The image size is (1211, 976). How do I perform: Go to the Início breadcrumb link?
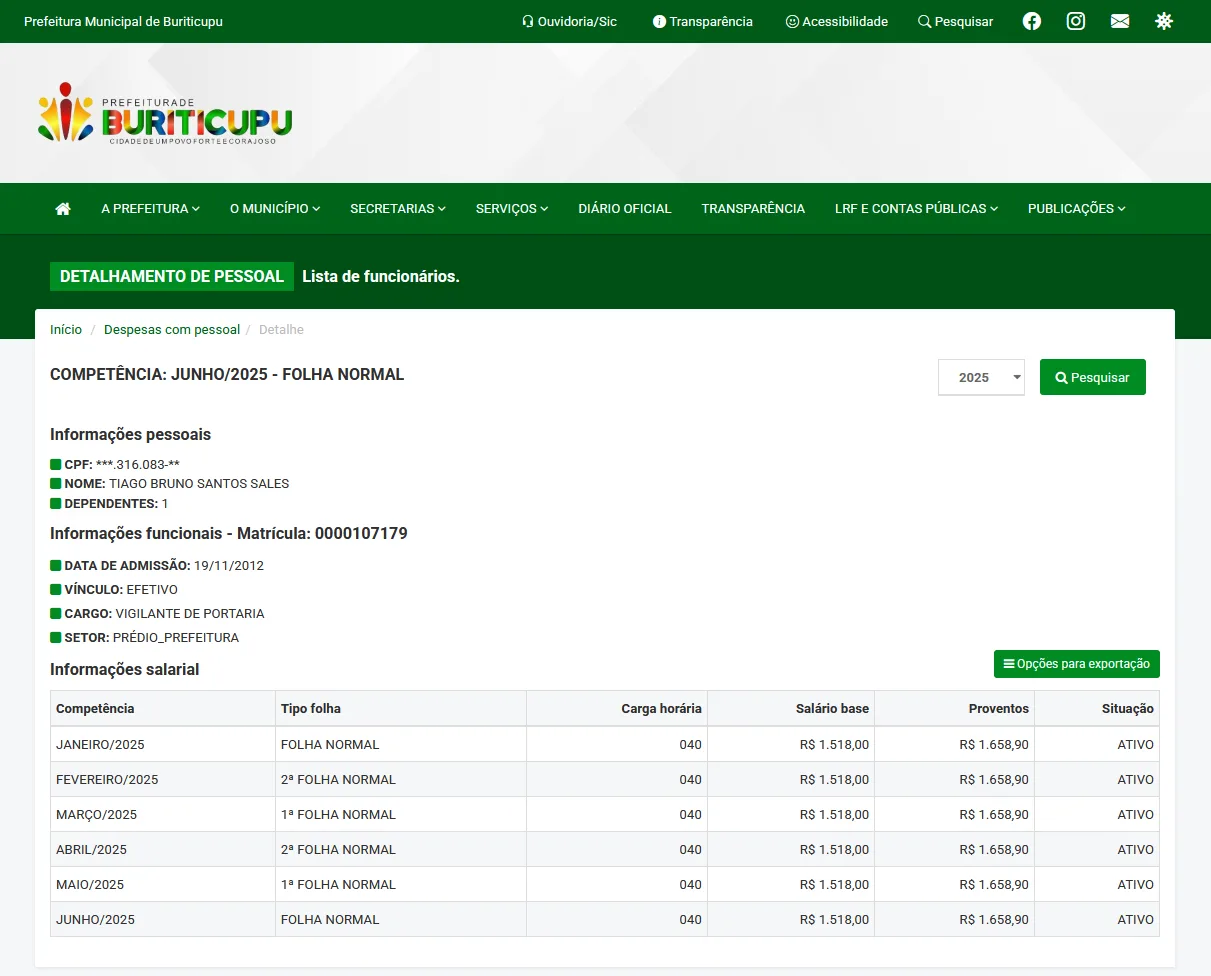[x=66, y=330]
